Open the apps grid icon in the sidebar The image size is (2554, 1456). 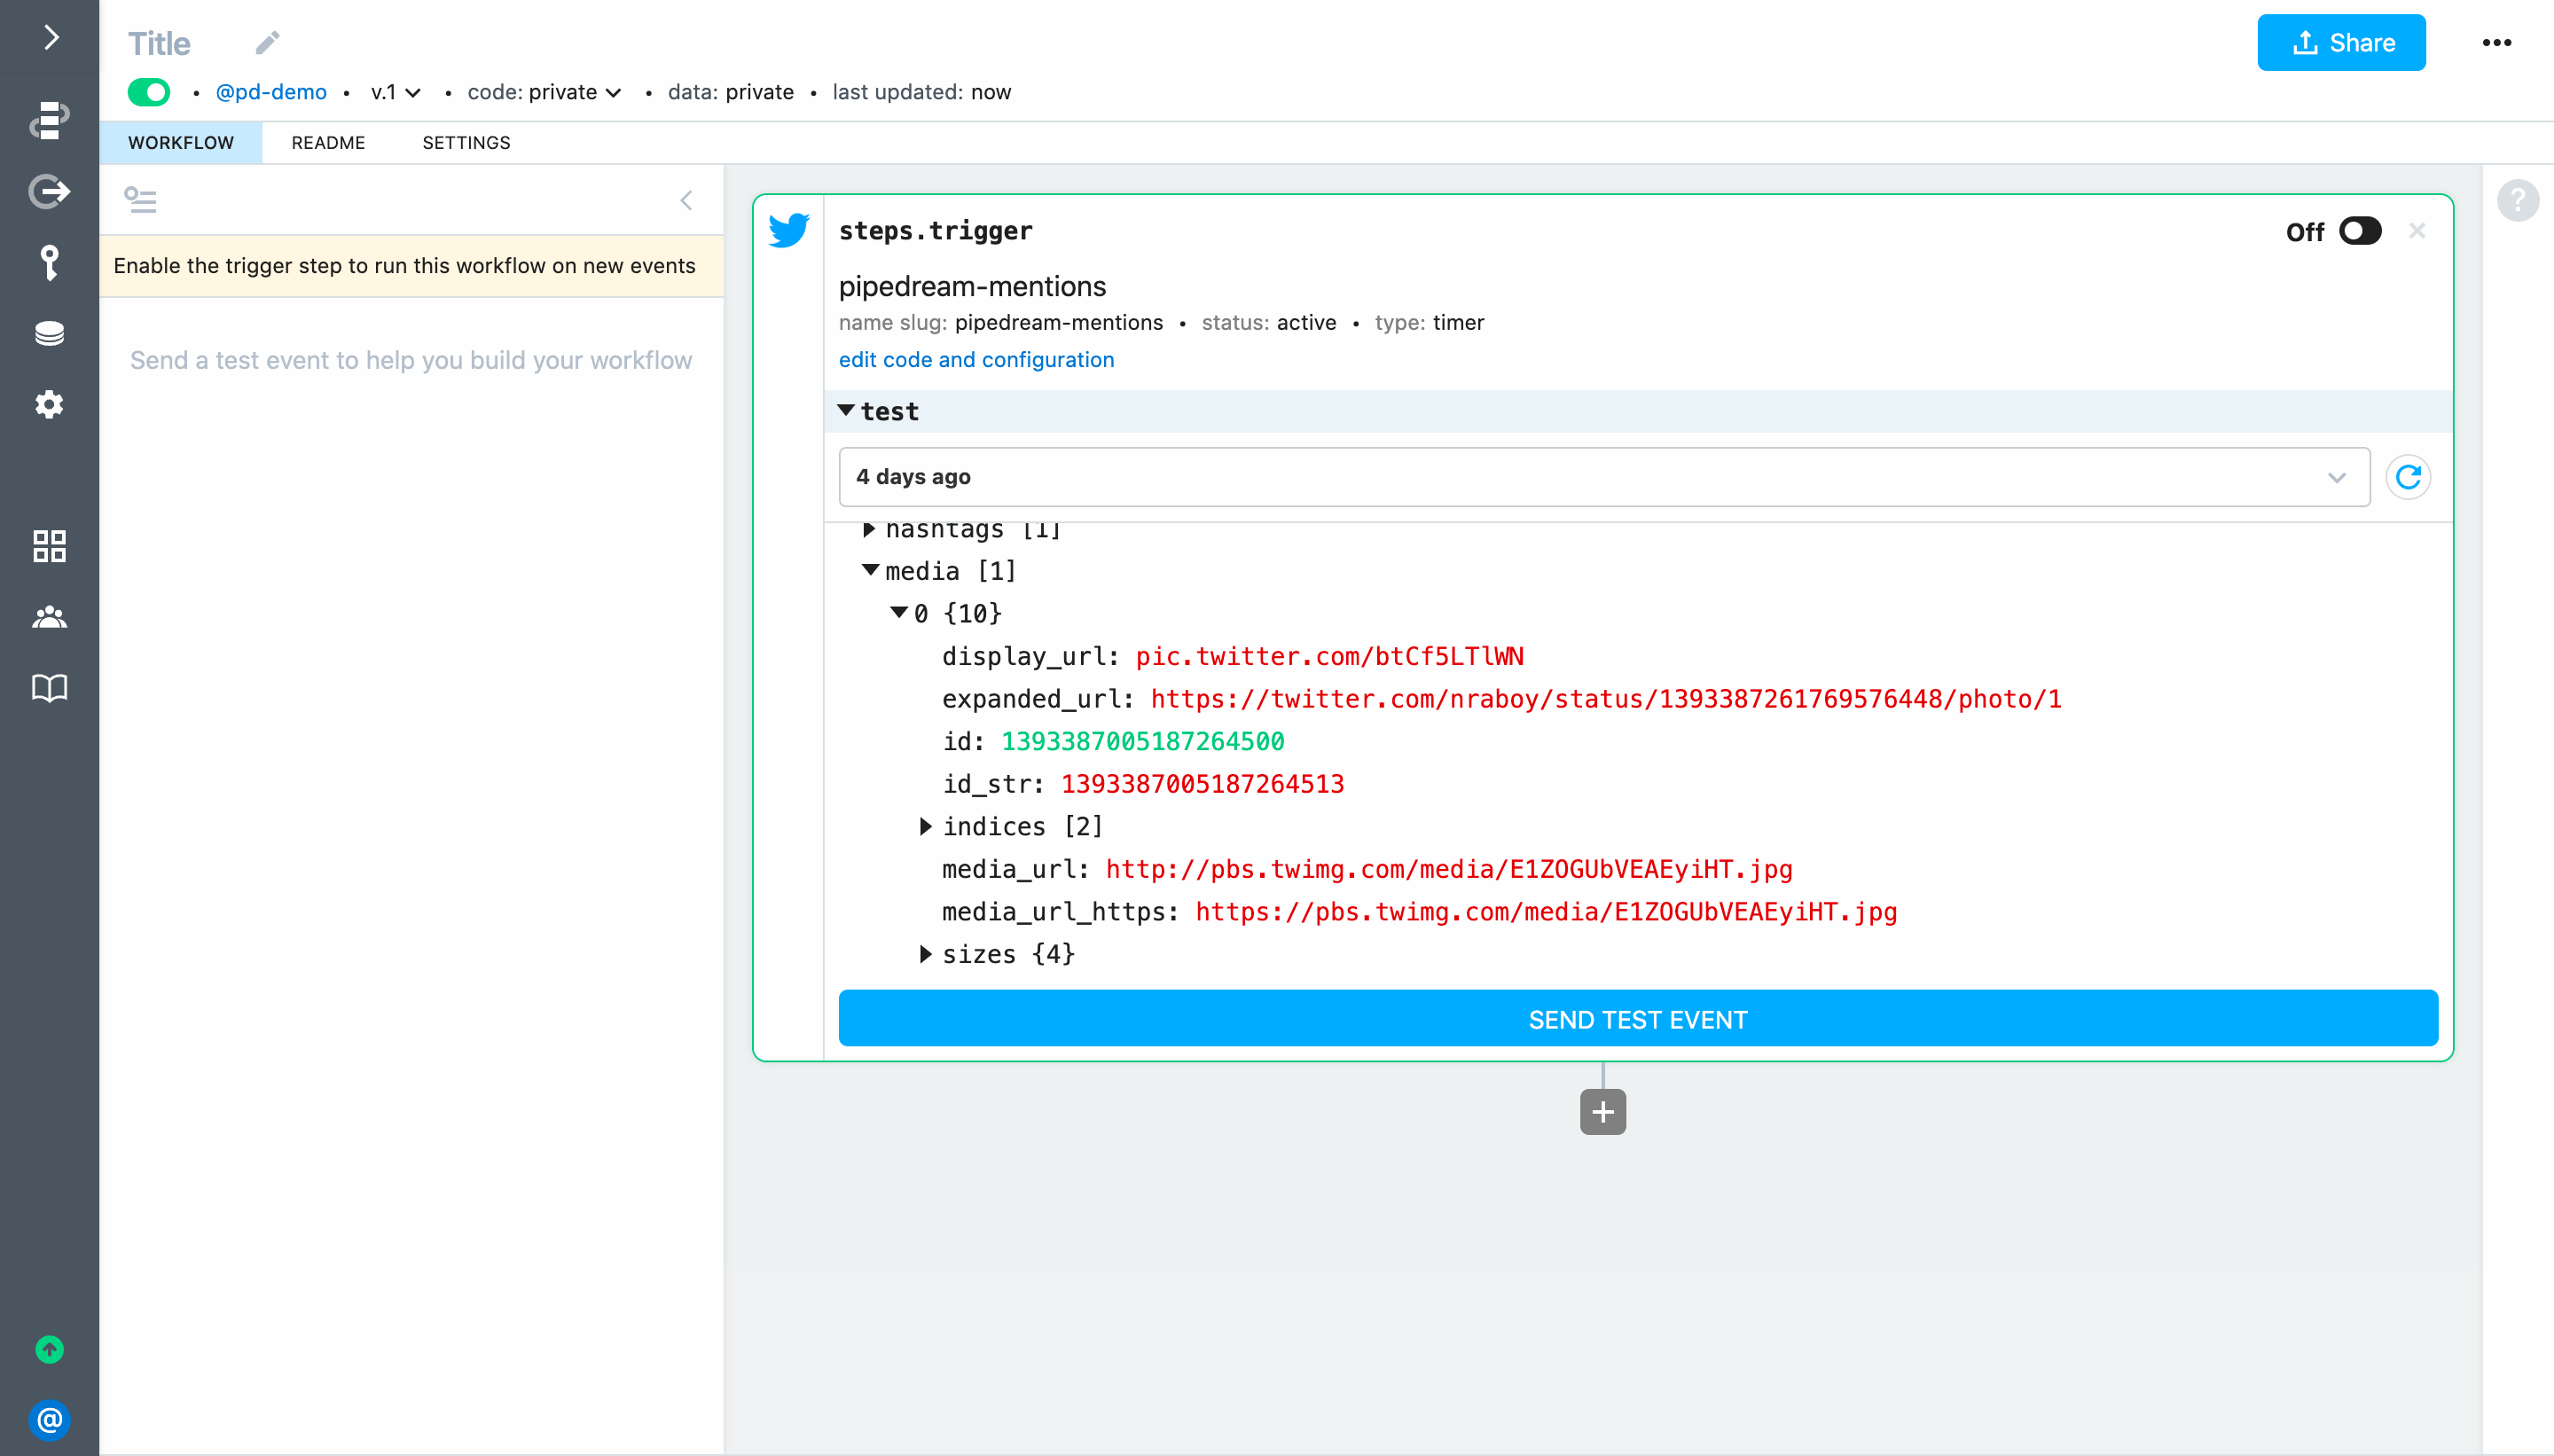coord(49,546)
